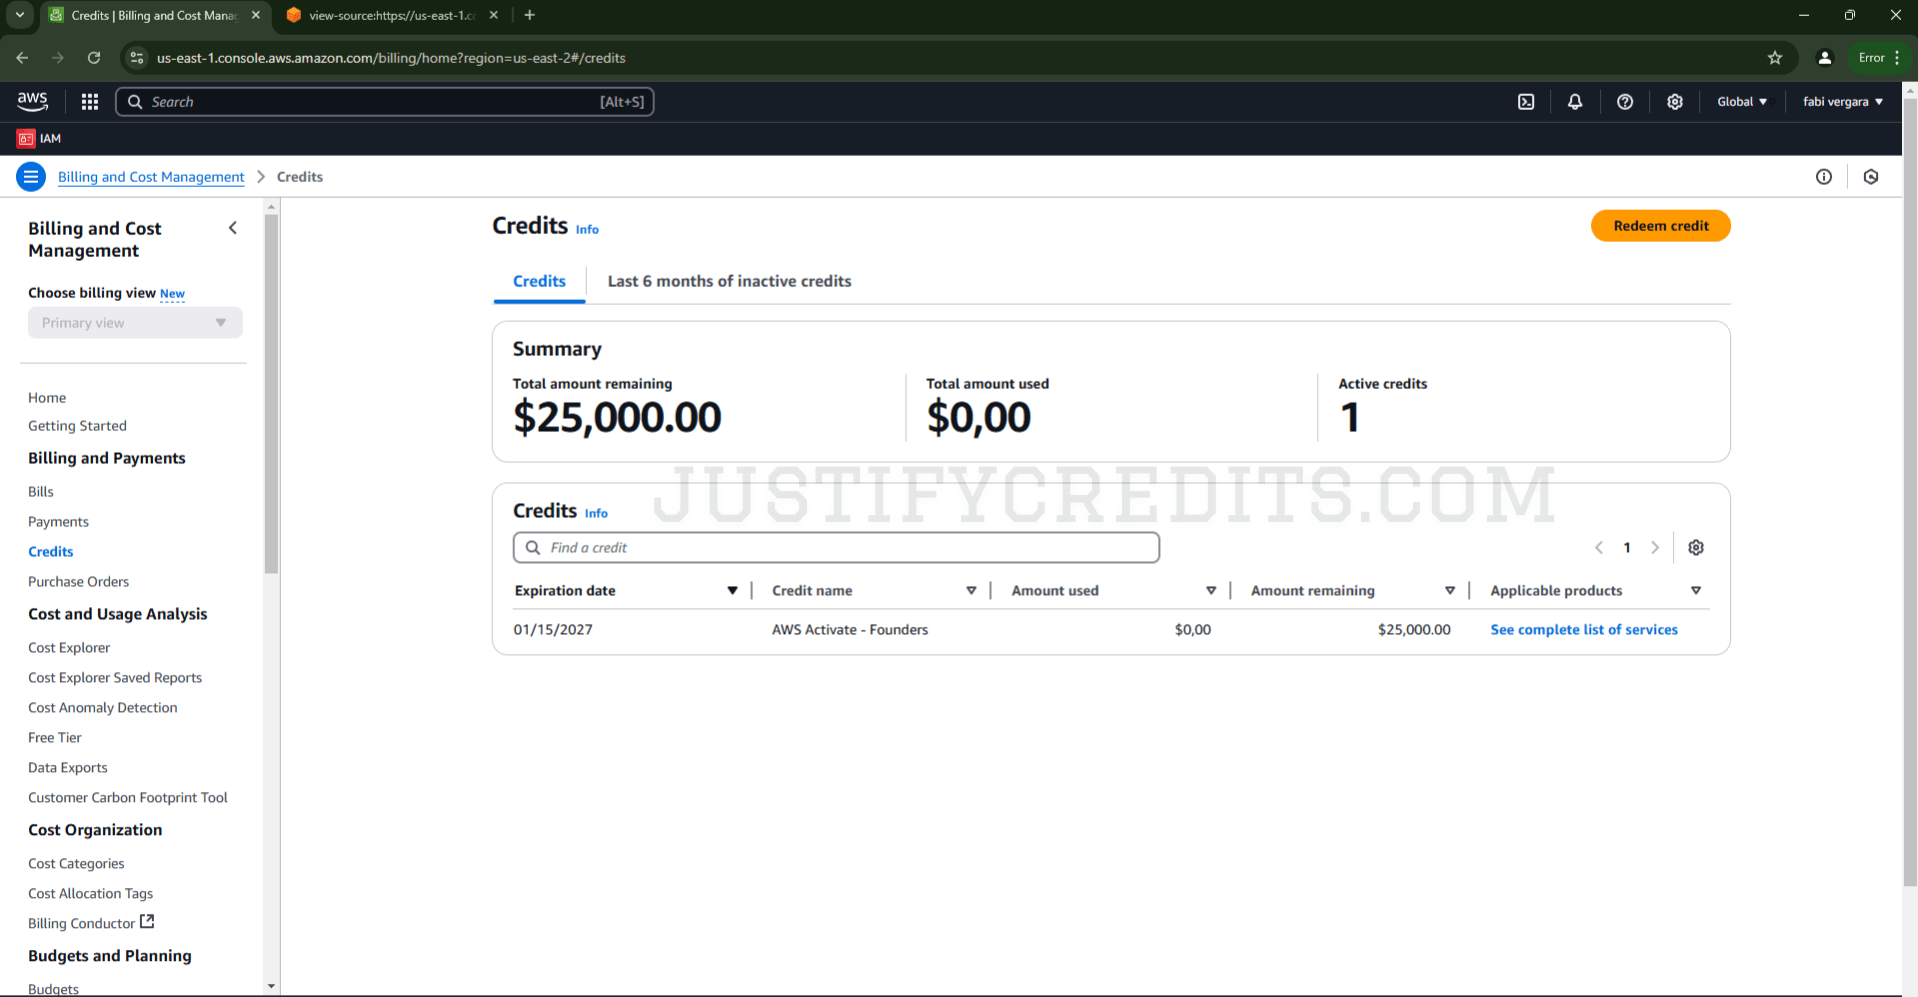1918x997 pixels.
Task: Open Getting Started in the sidebar
Action: coord(77,426)
